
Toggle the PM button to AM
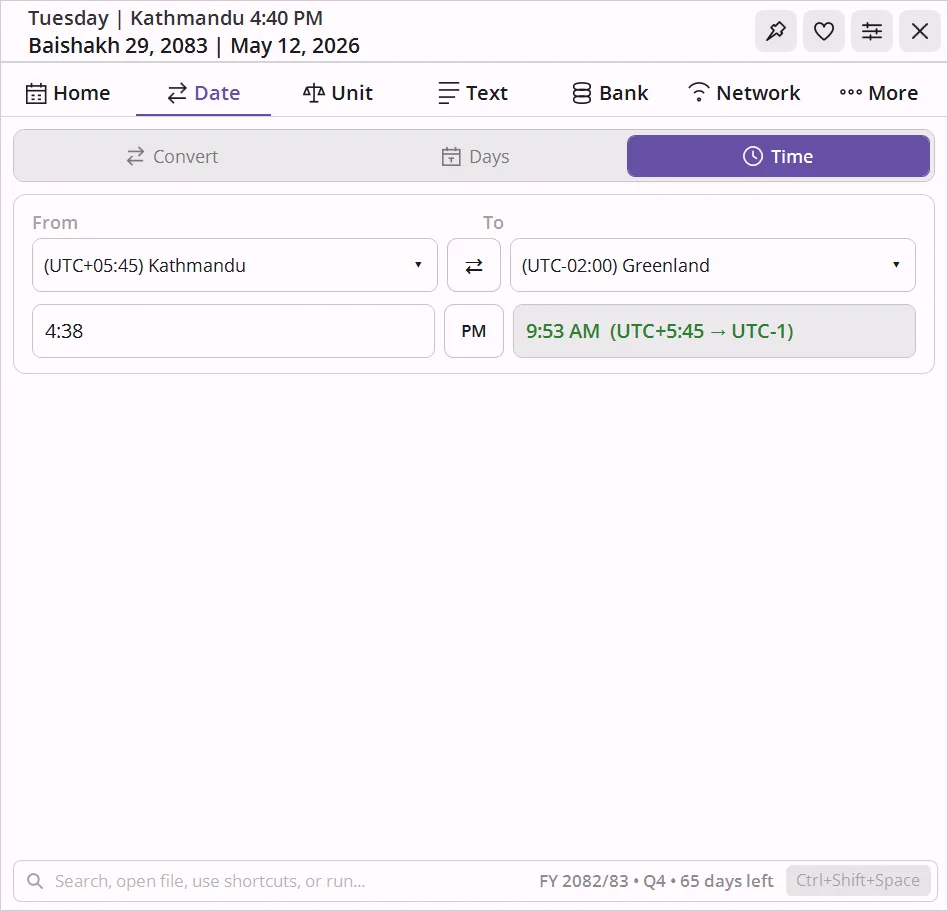[474, 331]
